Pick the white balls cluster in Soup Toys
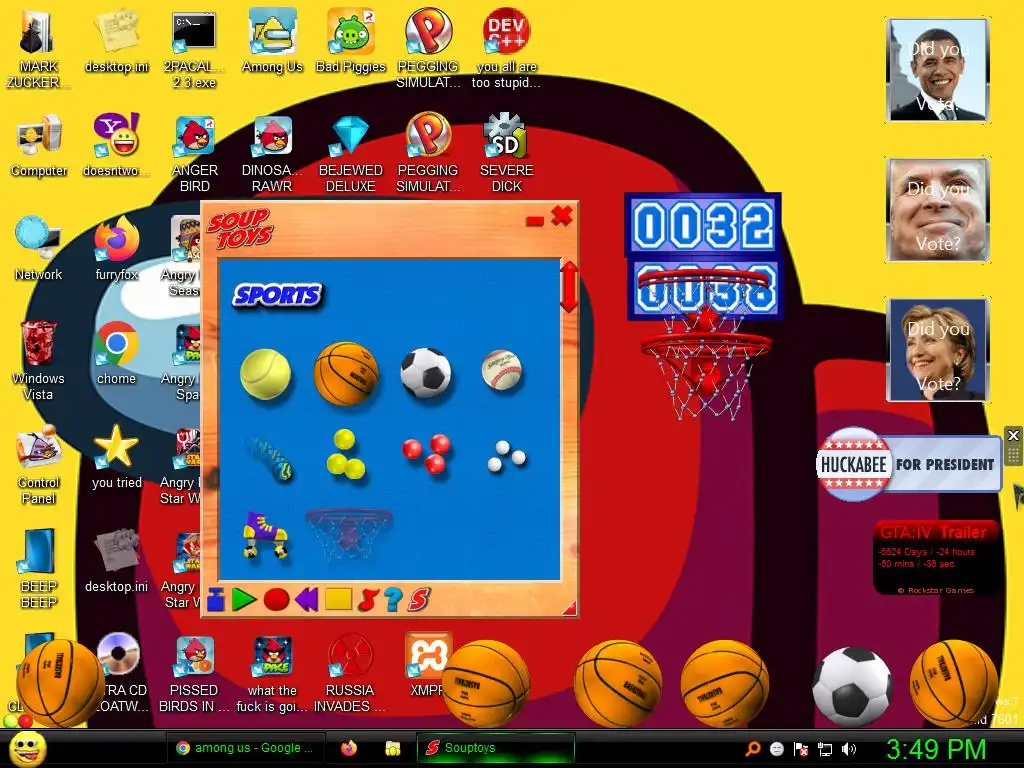The image size is (1024, 768). [x=507, y=456]
